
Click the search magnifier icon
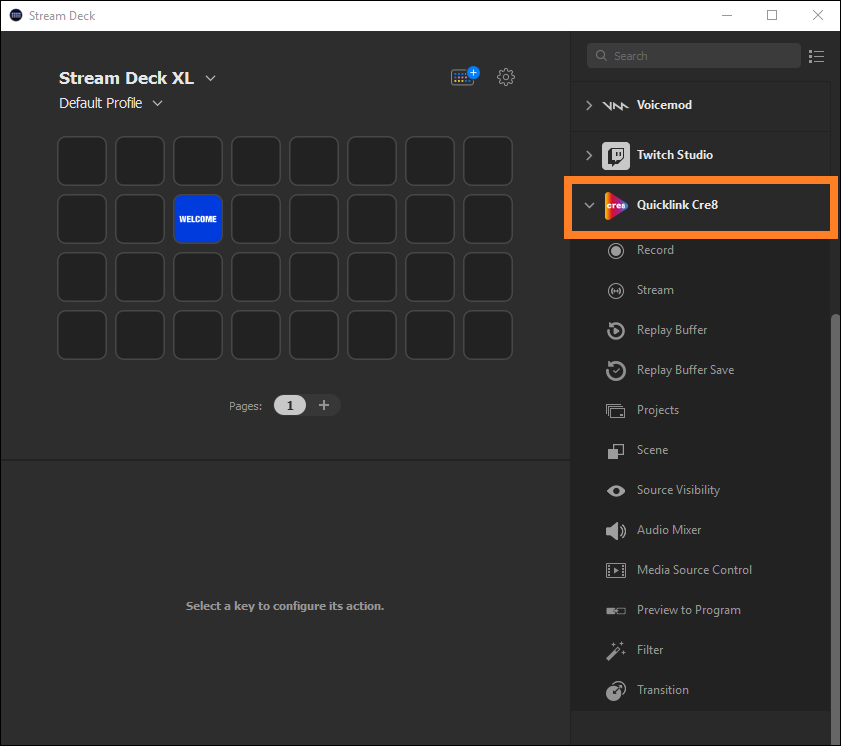point(601,56)
